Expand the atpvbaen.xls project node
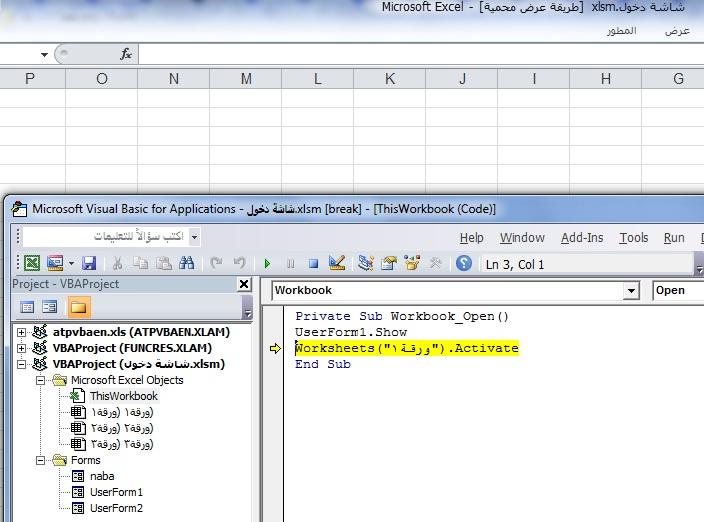Screen dimensions: 704x522 21,332
